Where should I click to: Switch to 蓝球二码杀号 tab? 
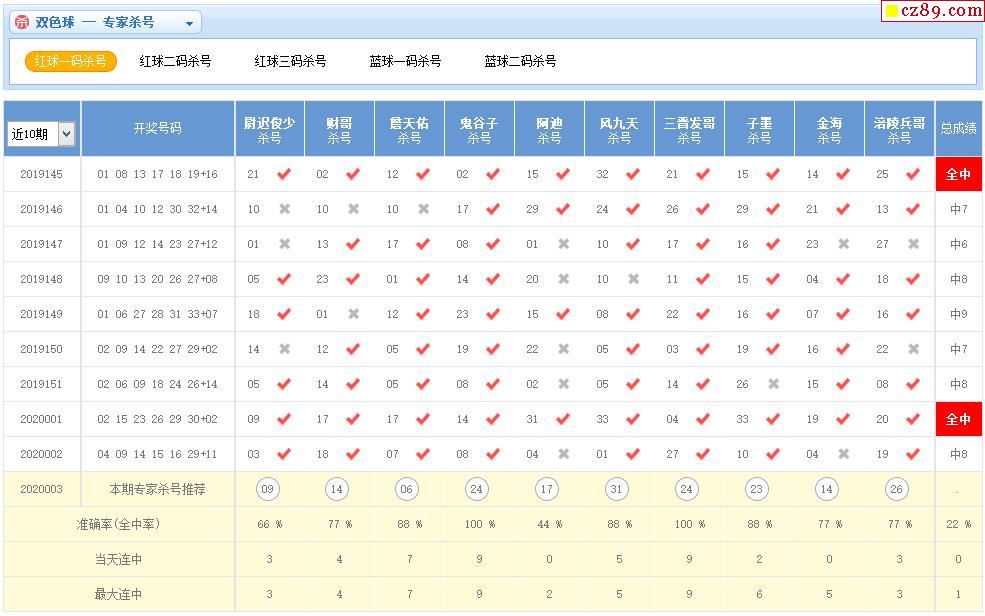(x=520, y=61)
